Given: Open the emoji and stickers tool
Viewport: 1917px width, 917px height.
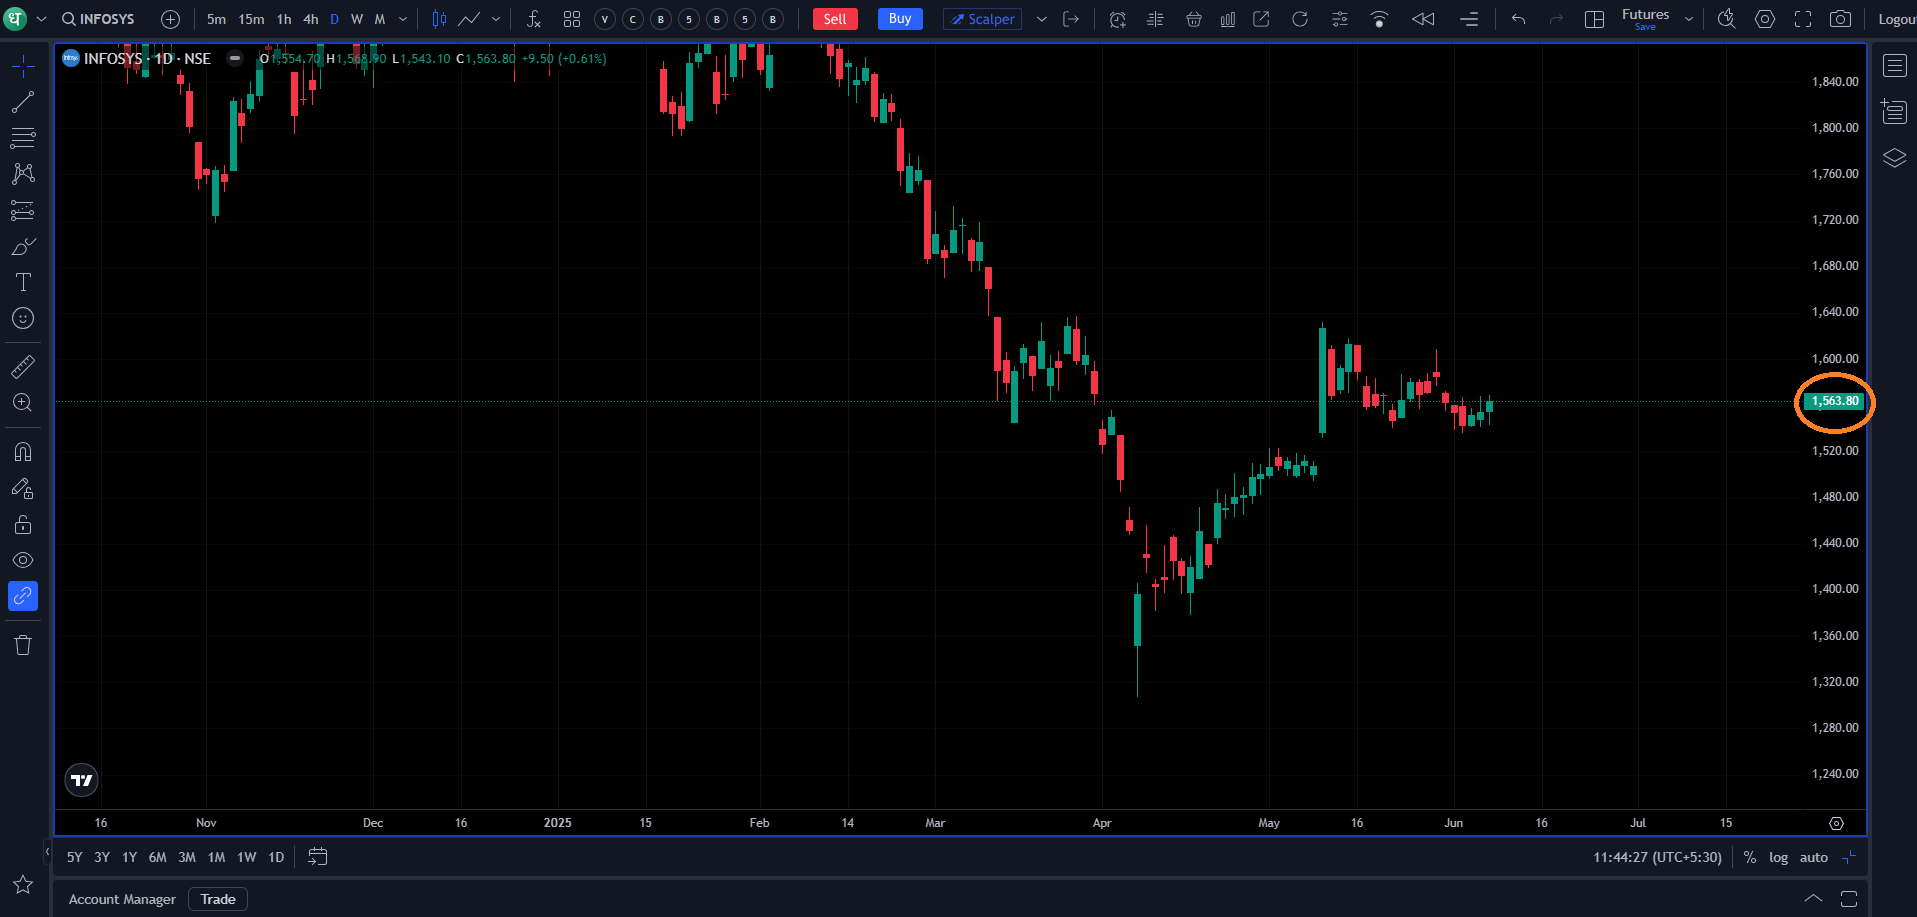Looking at the screenshot, I should click(23, 318).
